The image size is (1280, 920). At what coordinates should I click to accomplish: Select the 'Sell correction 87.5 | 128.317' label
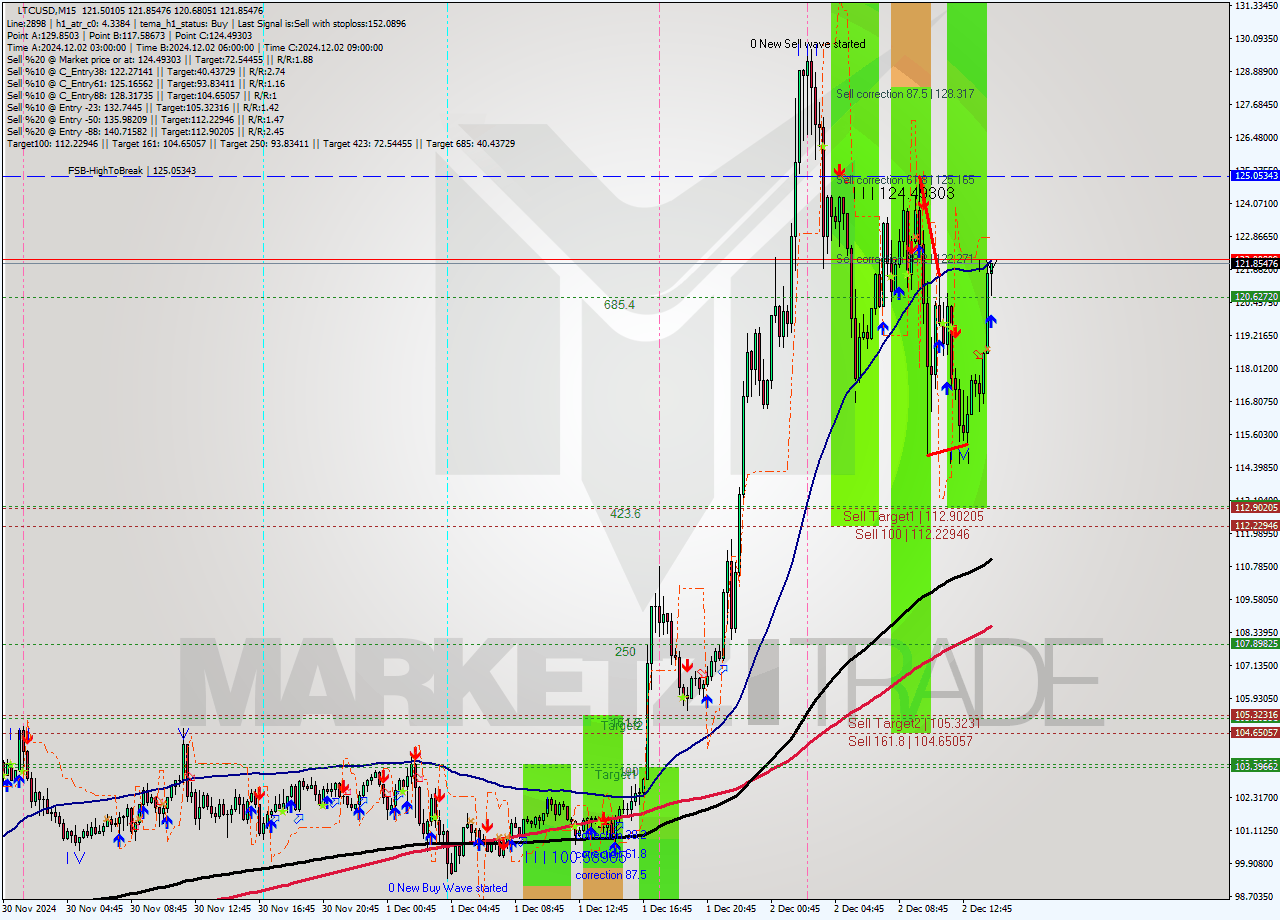point(905,93)
